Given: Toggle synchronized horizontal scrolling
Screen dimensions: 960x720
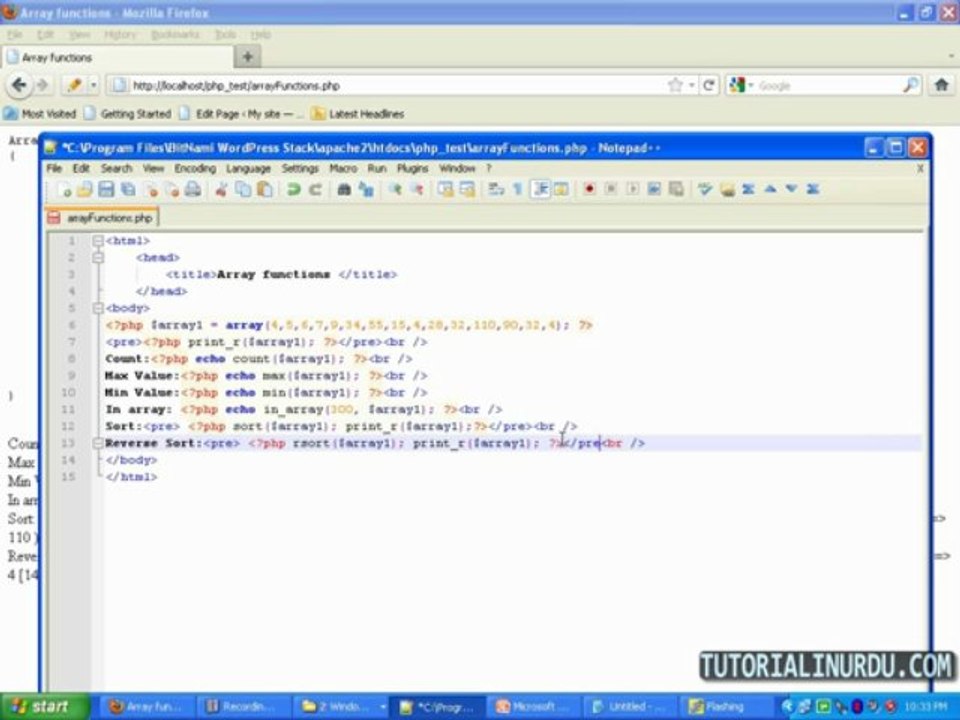Looking at the screenshot, I should [x=467, y=190].
